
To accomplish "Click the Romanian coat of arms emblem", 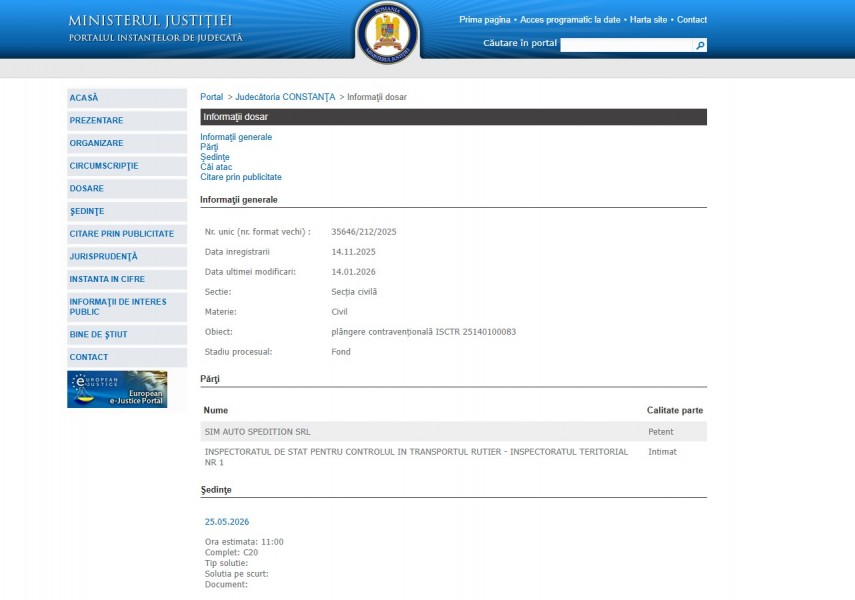I will tap(388, 32).
